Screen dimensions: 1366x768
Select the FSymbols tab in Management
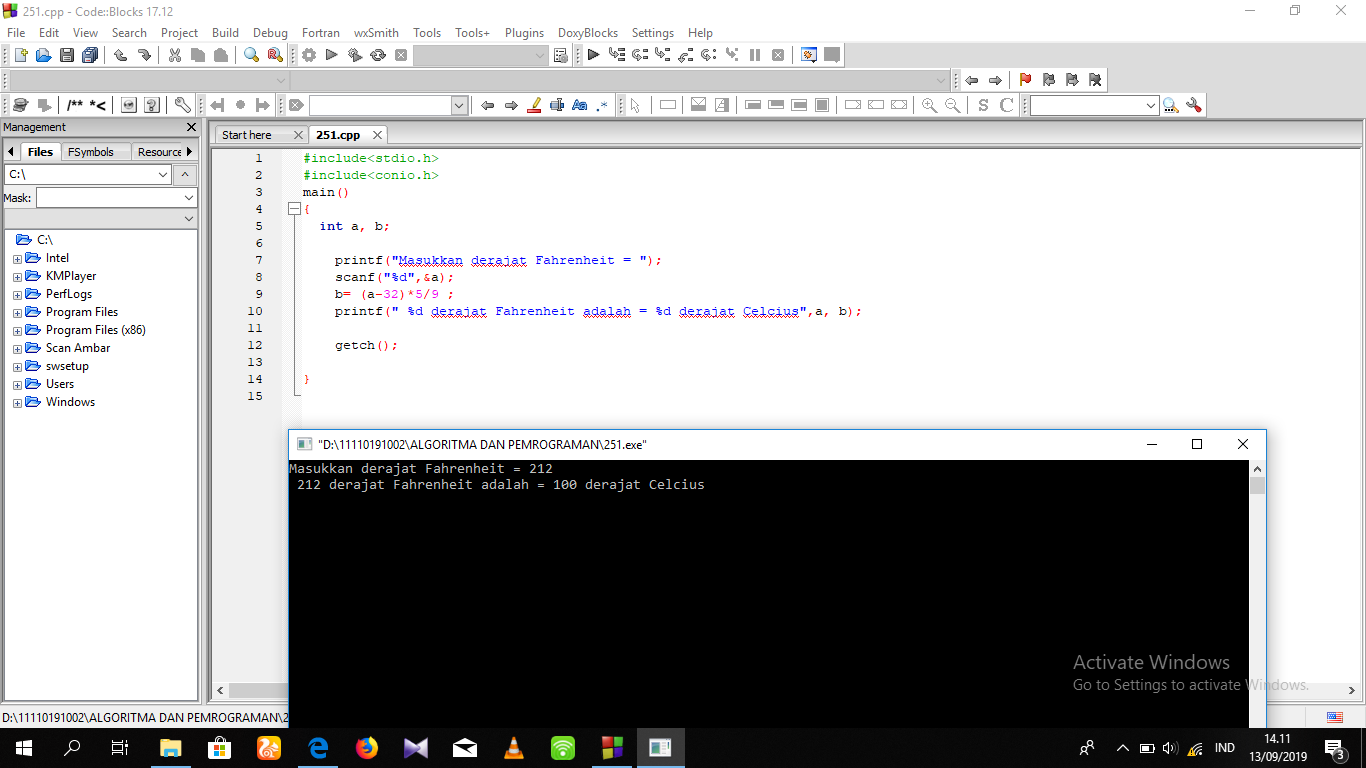click(x=91, y=152)
